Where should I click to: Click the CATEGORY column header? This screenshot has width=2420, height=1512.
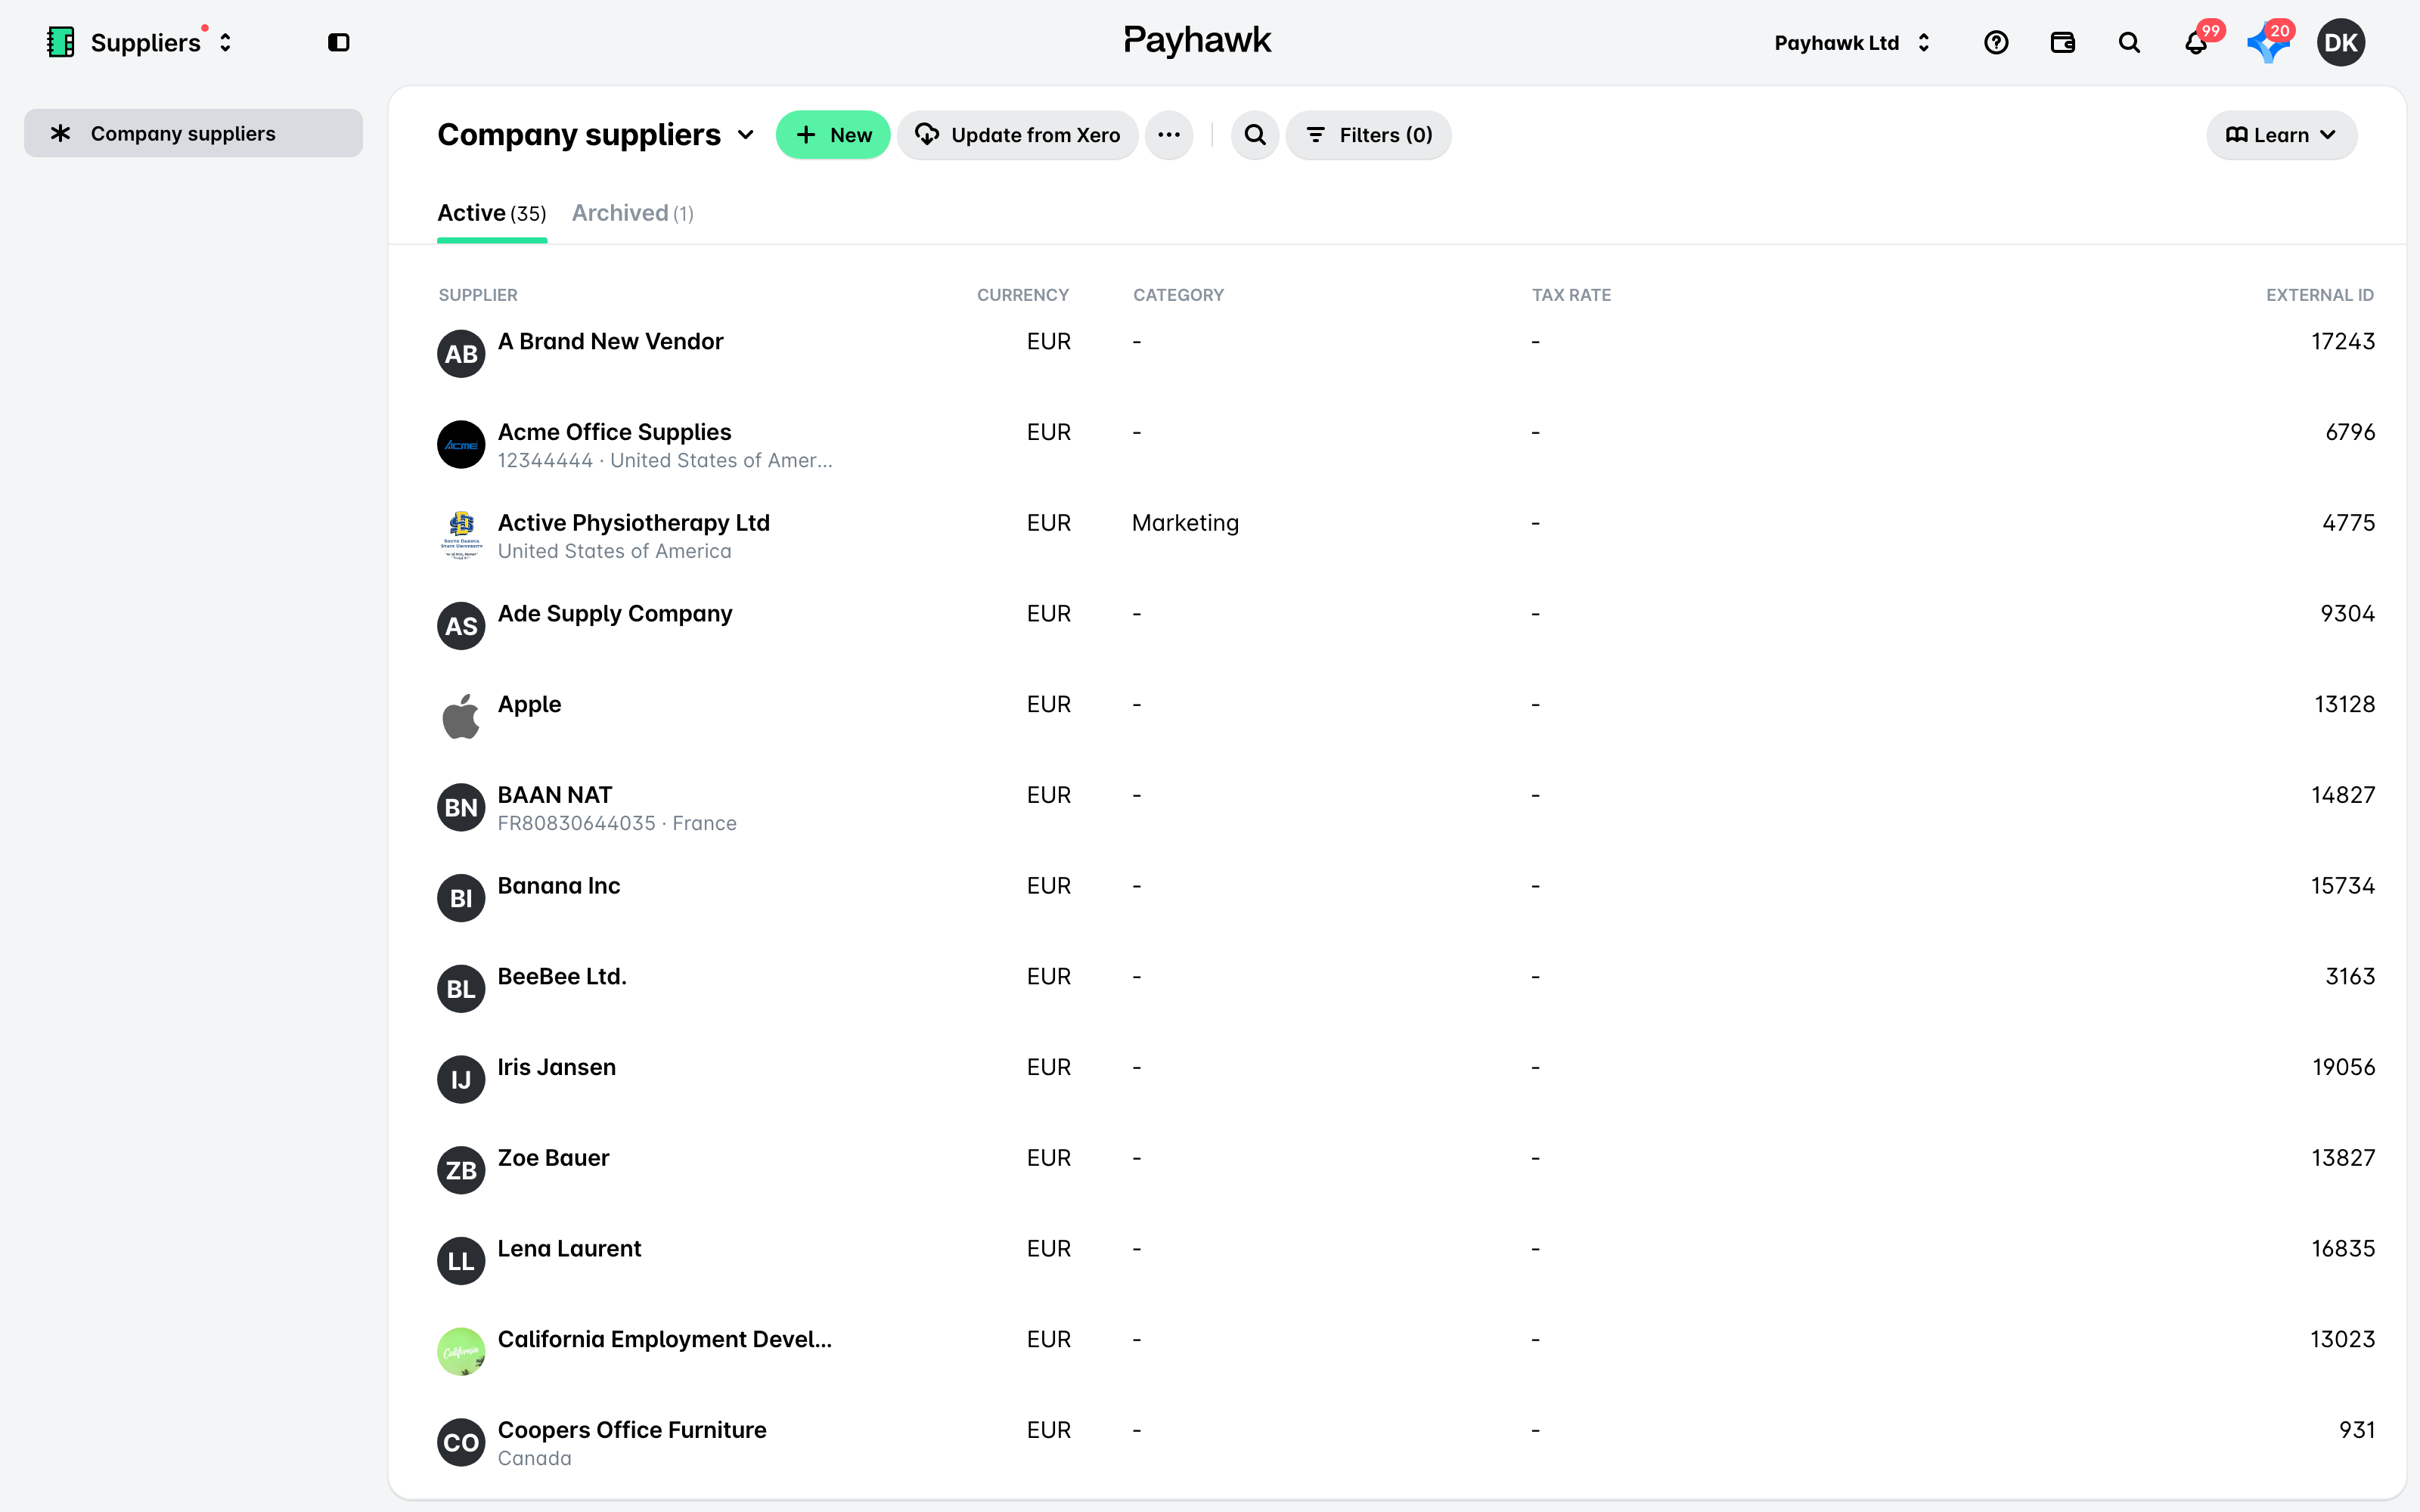tap(1178, 295)
